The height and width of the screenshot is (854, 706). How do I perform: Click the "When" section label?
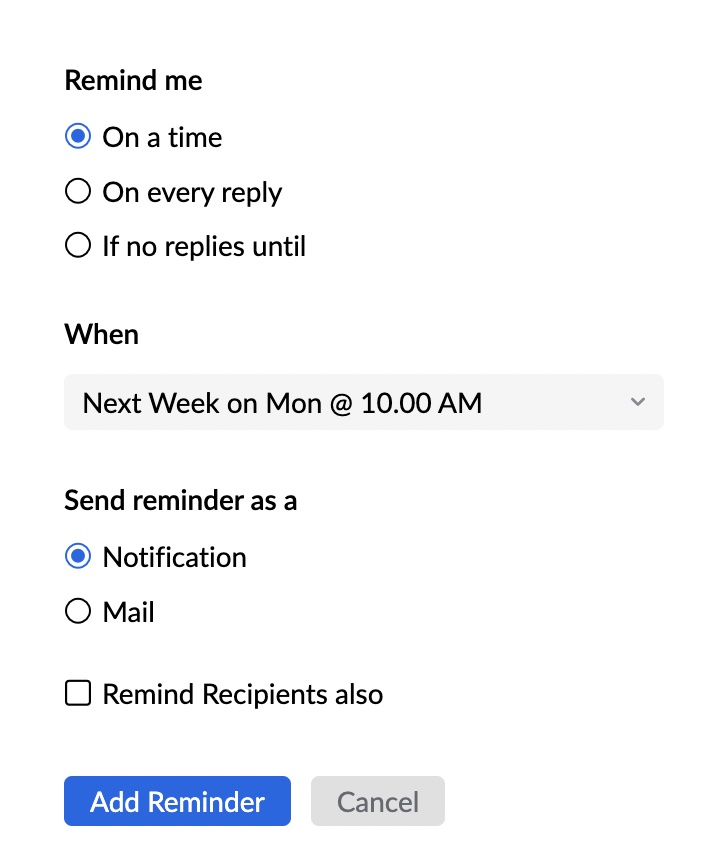click(101, 334)
